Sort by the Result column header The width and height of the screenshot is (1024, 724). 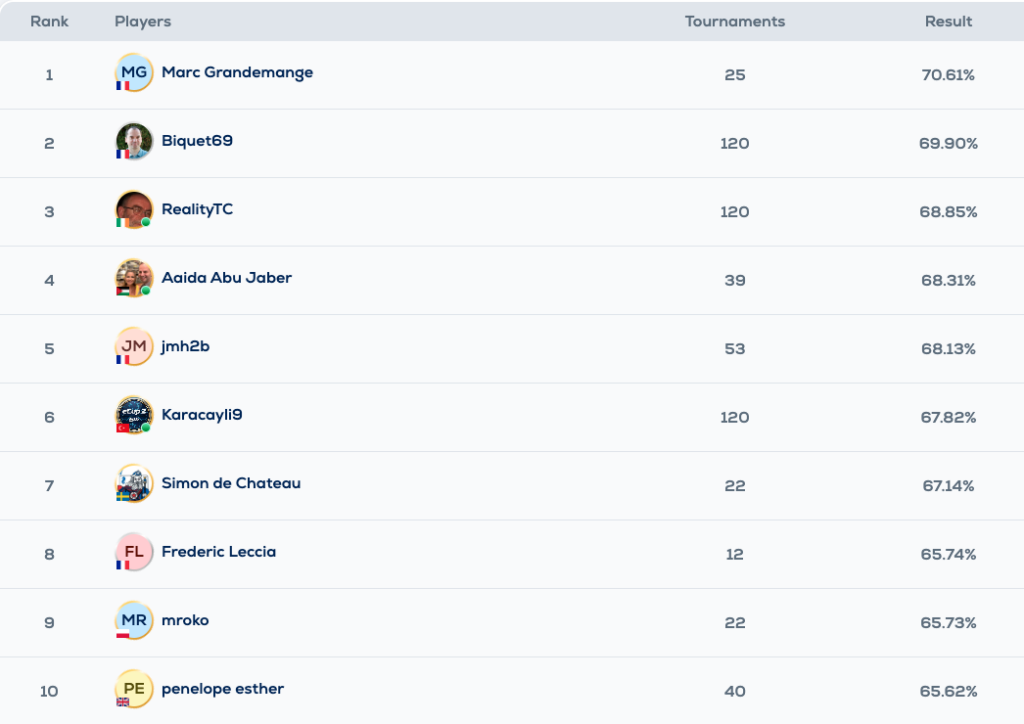948,21
